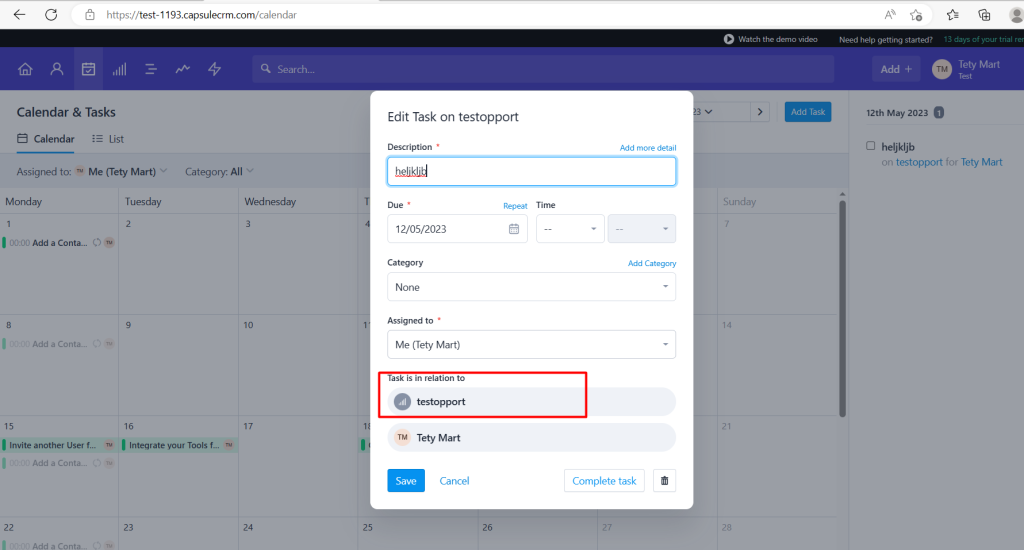The image size is (1024, 550).
Task: Go back using browser back arrow
Action: [19, 14]
